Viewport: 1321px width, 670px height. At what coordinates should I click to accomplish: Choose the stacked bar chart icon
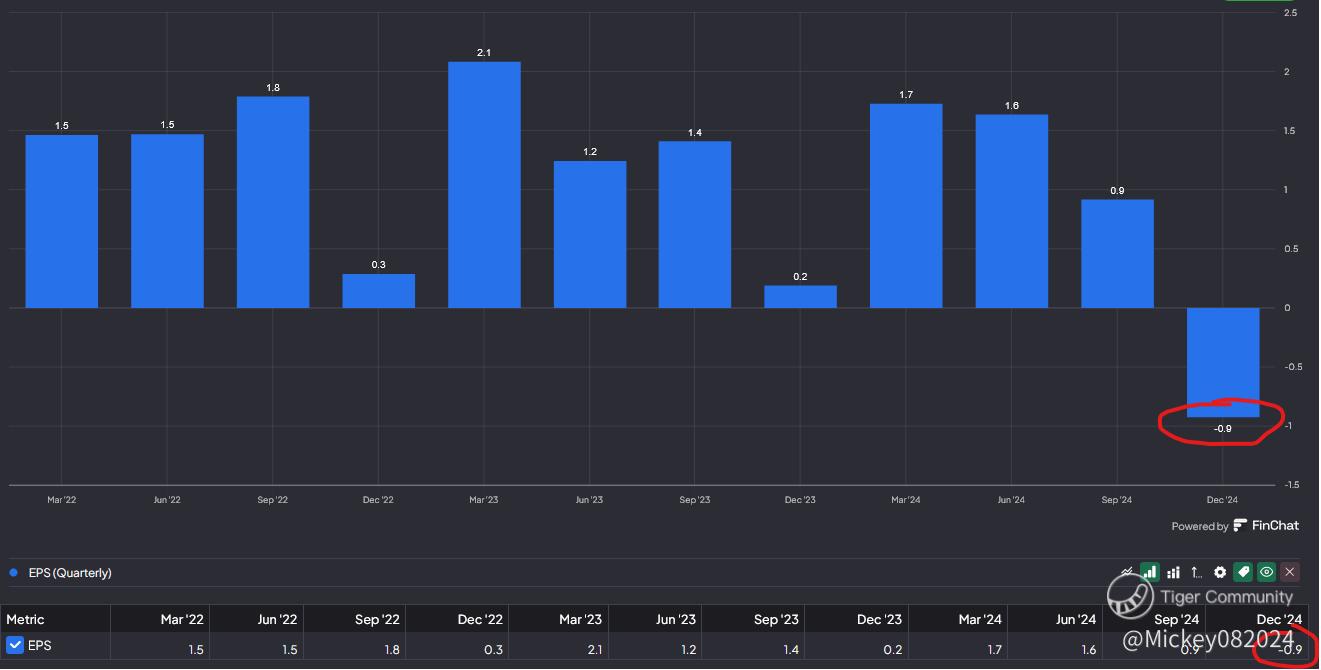coord(1173,572)
